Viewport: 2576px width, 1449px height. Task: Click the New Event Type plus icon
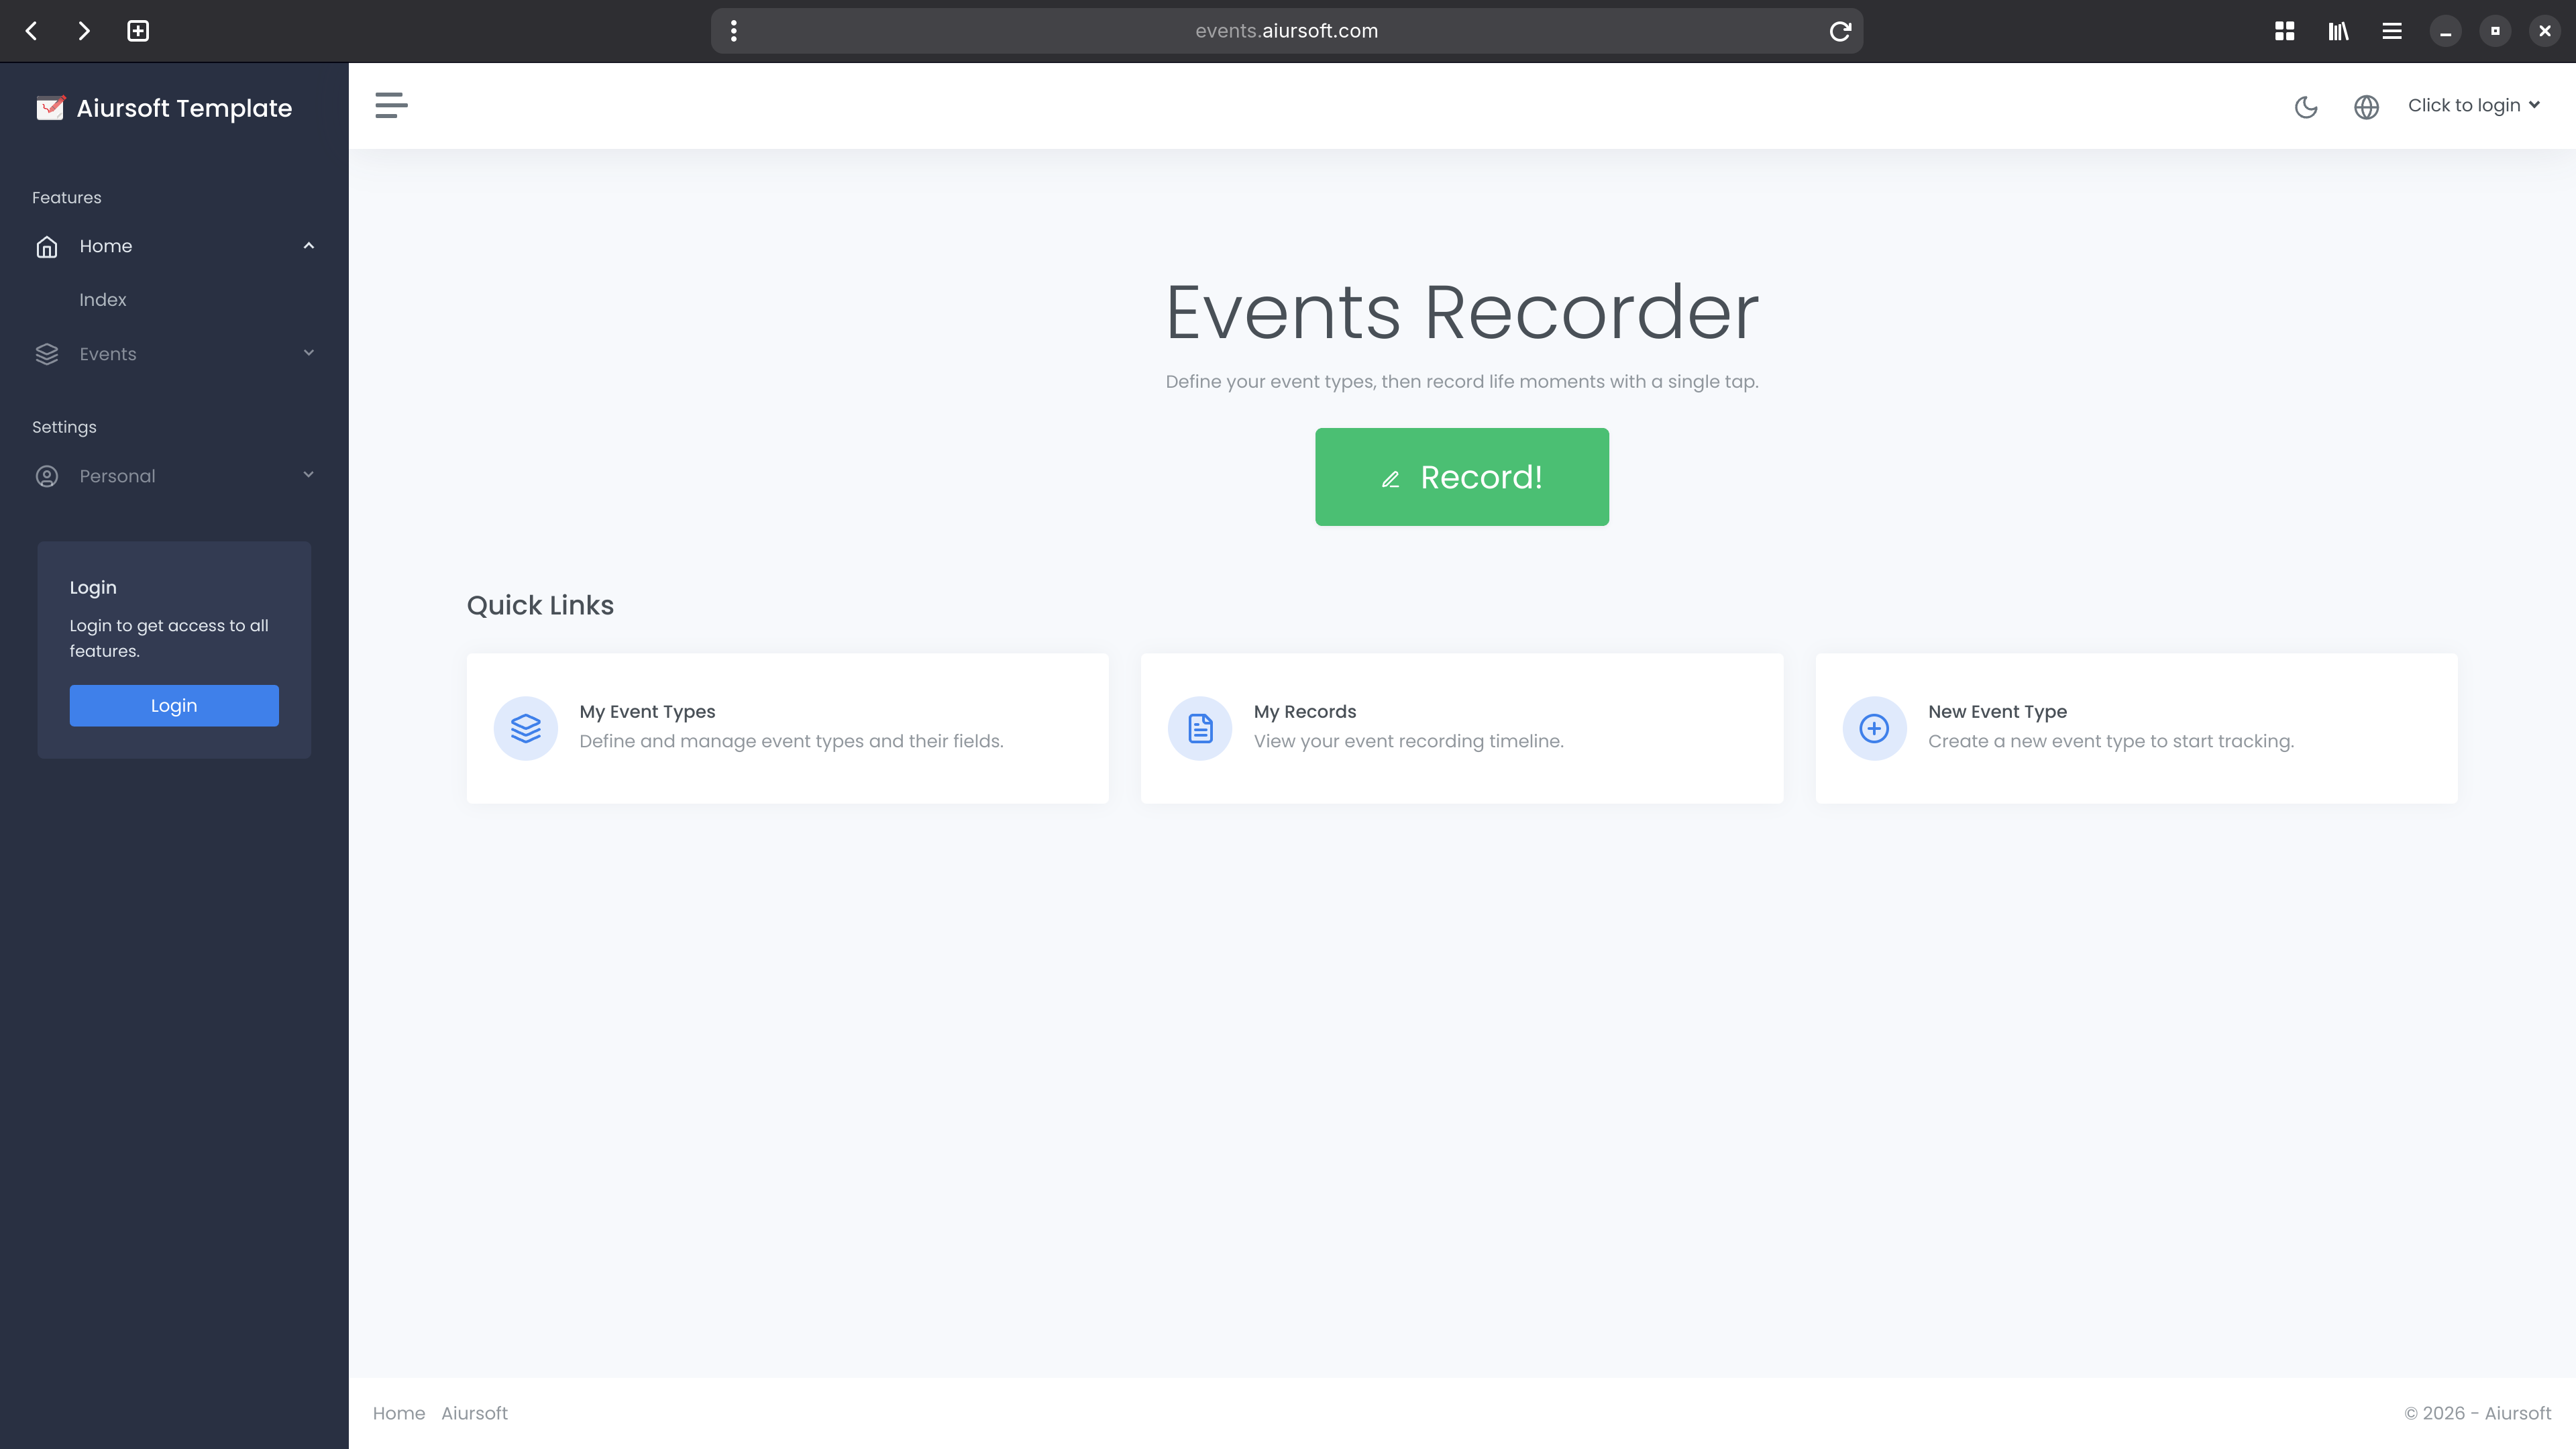click(1873, 728)
